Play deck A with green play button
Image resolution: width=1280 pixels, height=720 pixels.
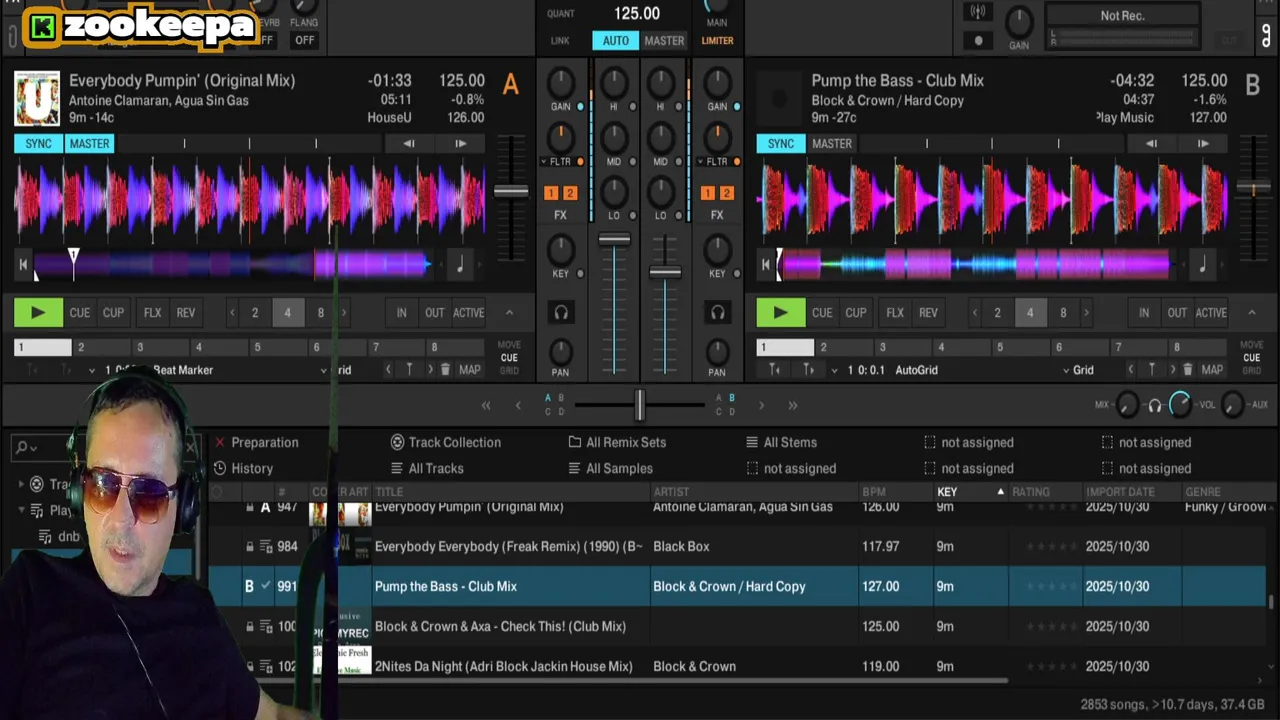click(38, 313)
